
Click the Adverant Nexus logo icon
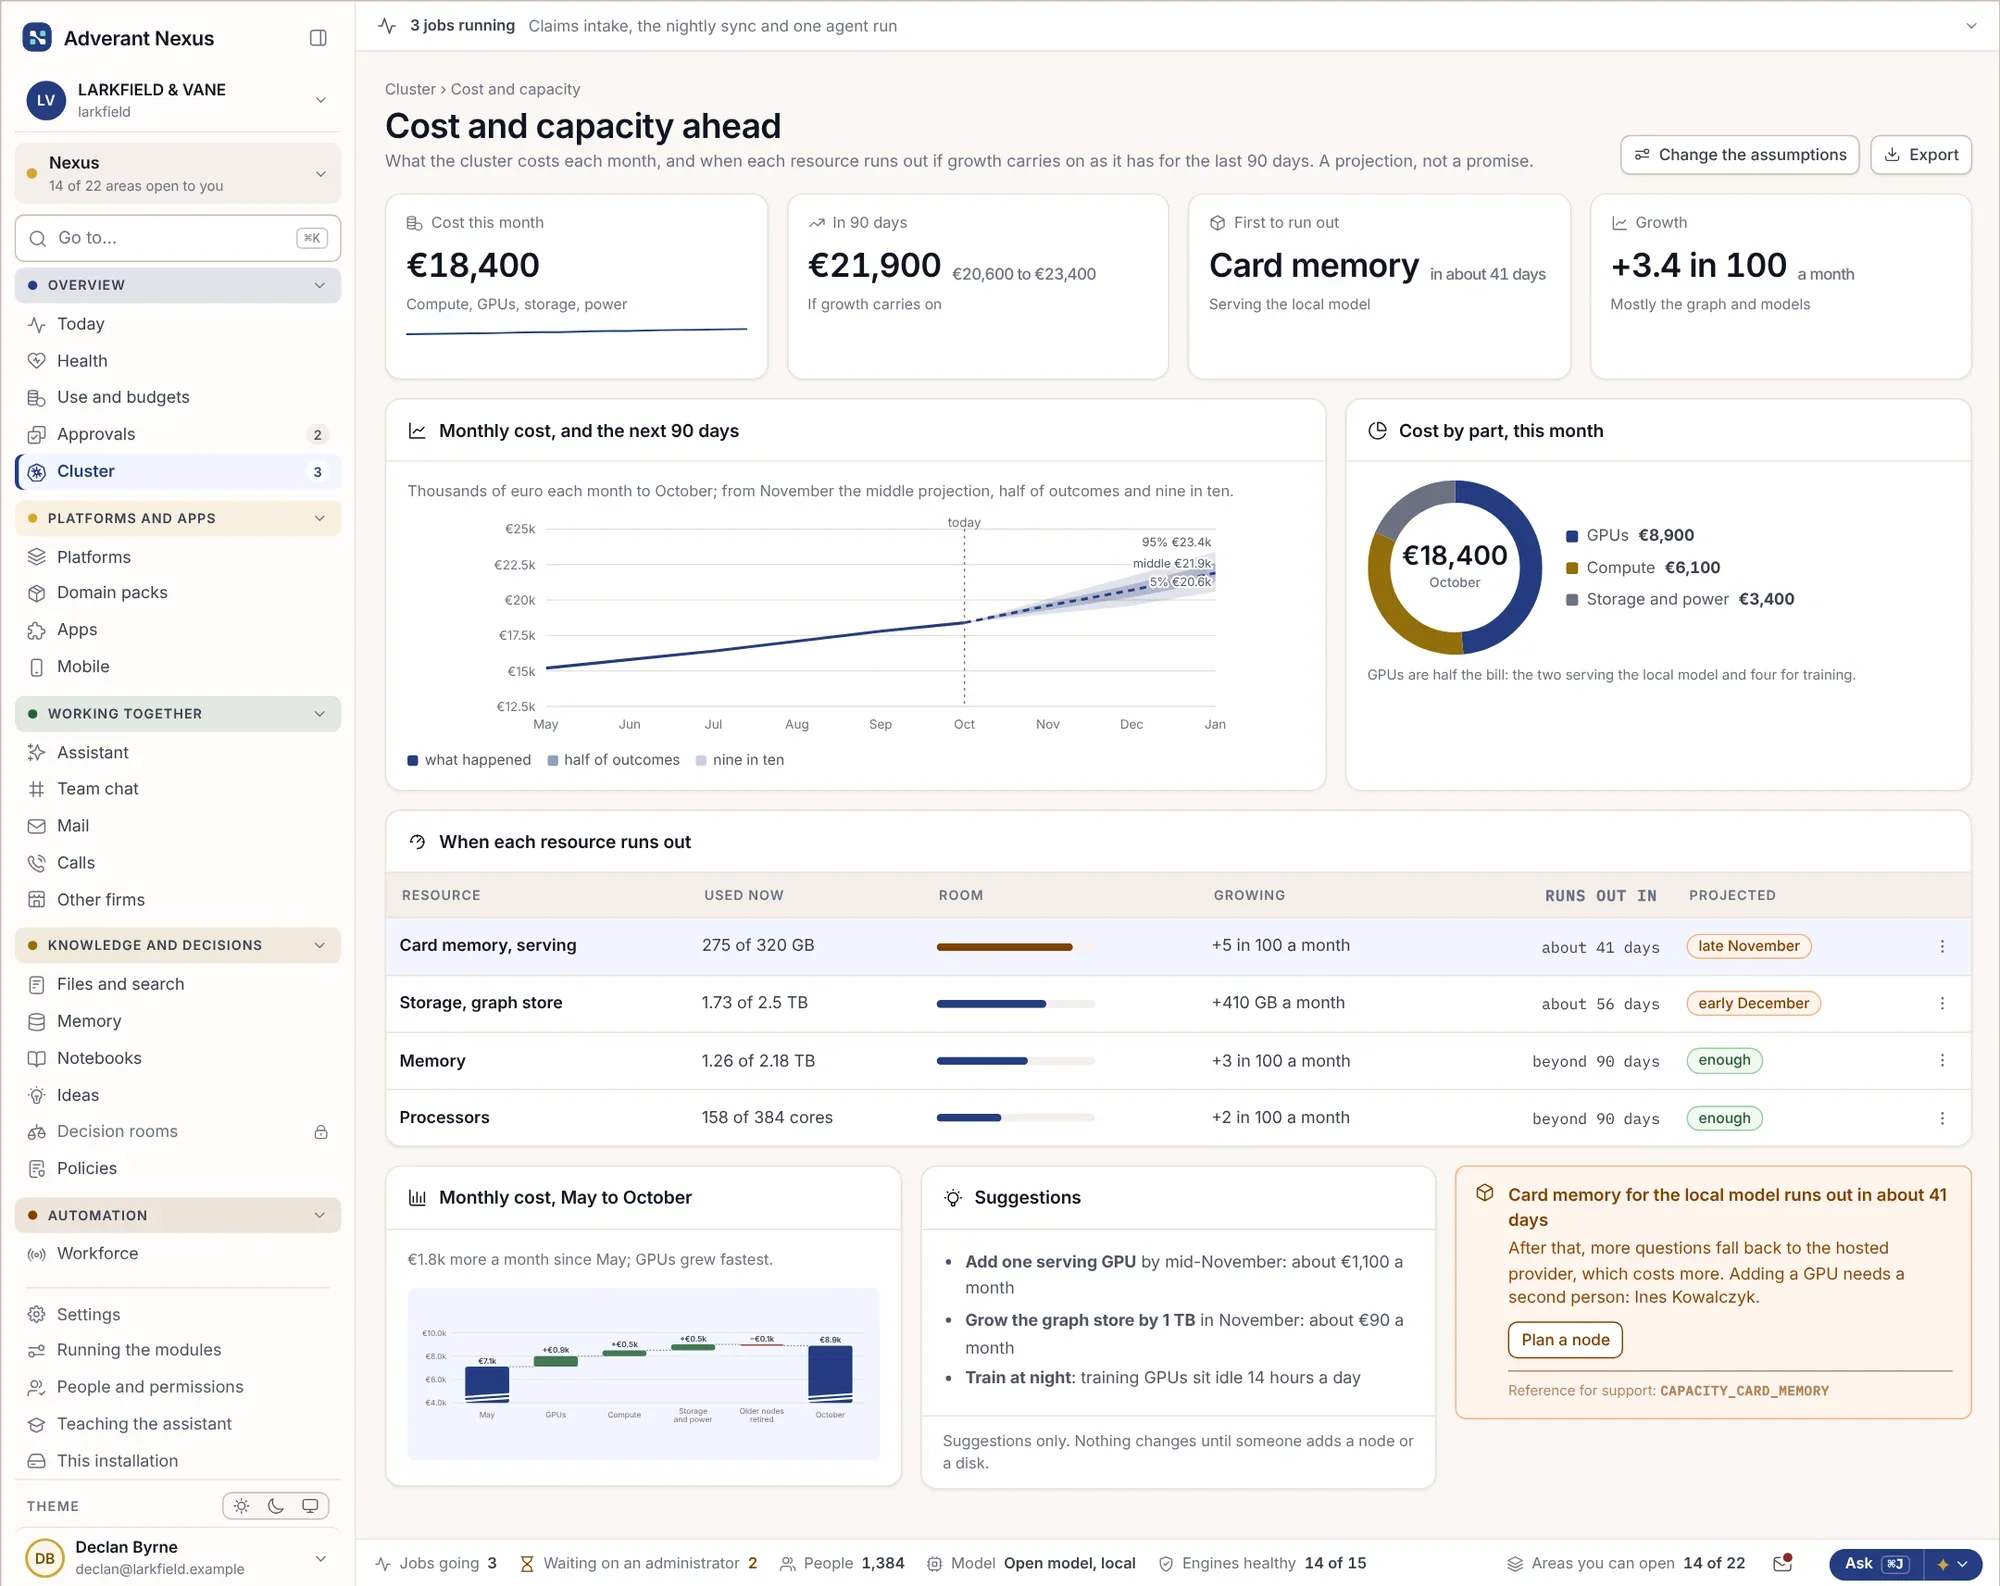tap(37, 38)
